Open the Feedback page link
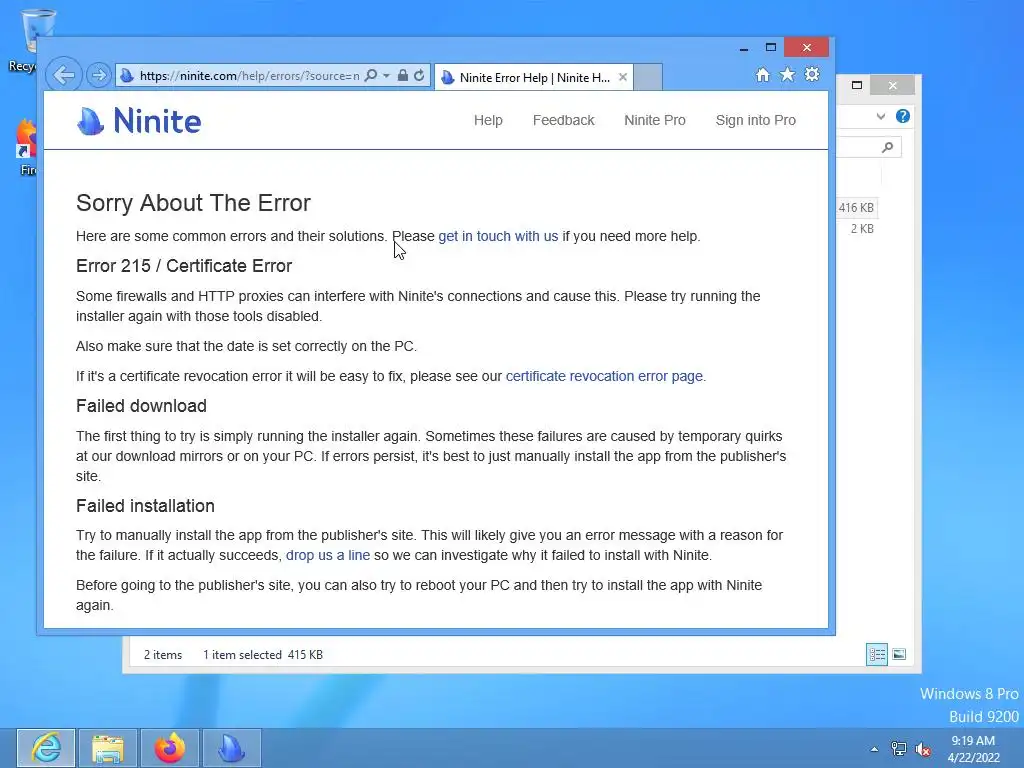 [x=564, y=120]
